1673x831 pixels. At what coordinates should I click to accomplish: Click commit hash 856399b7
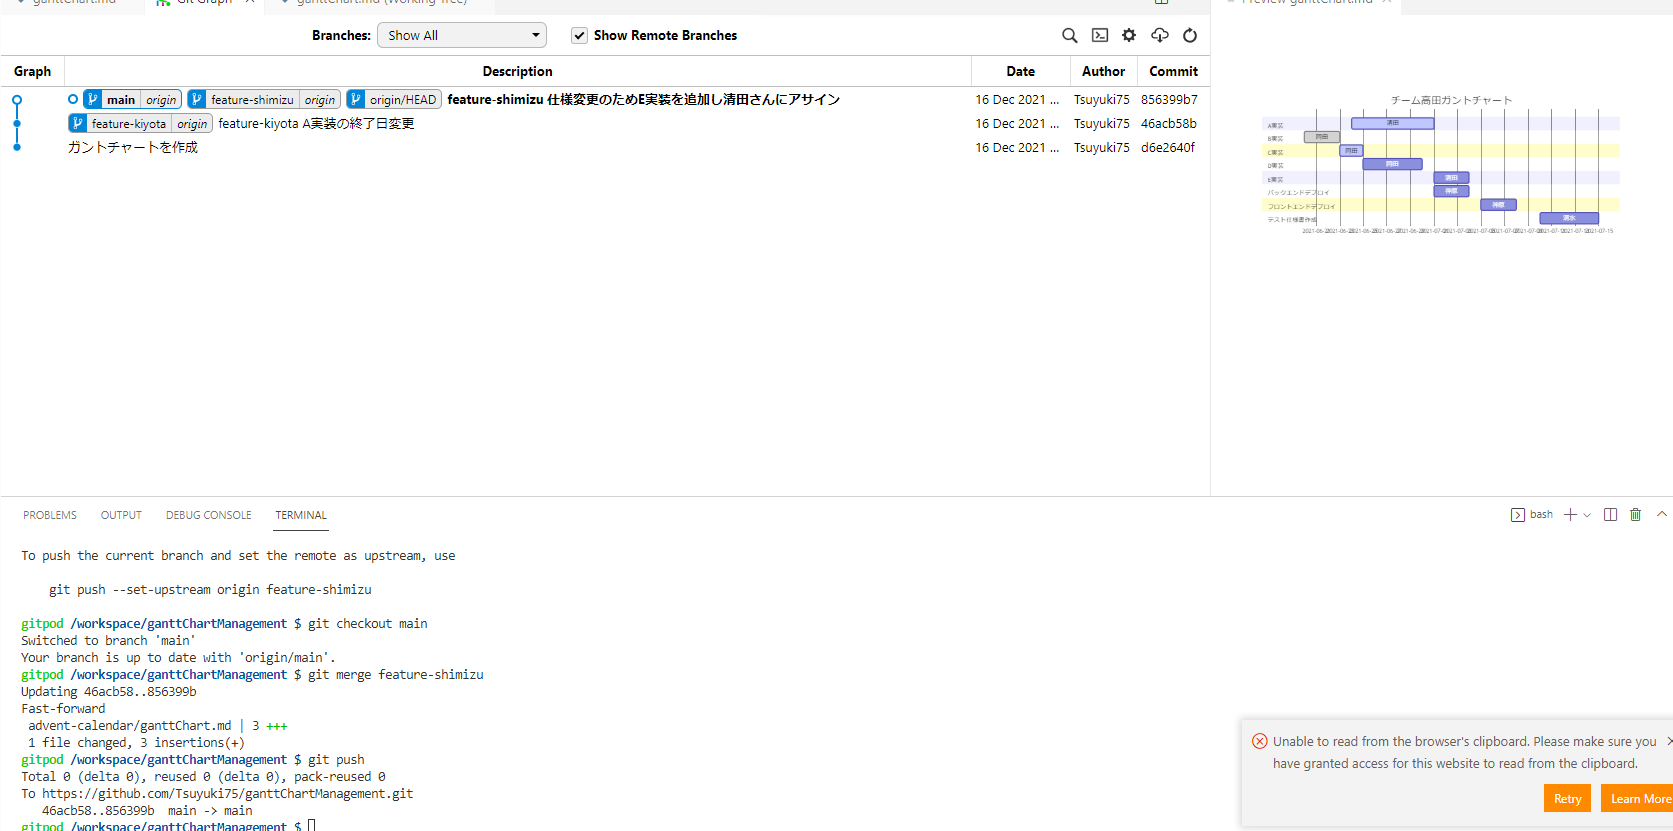click(1169, 100)
